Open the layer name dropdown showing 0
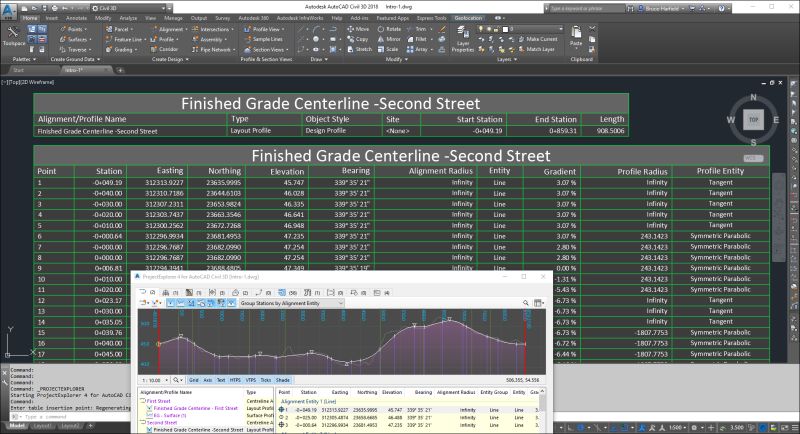Viewport: 800px width, 434px height. point(536,29)
